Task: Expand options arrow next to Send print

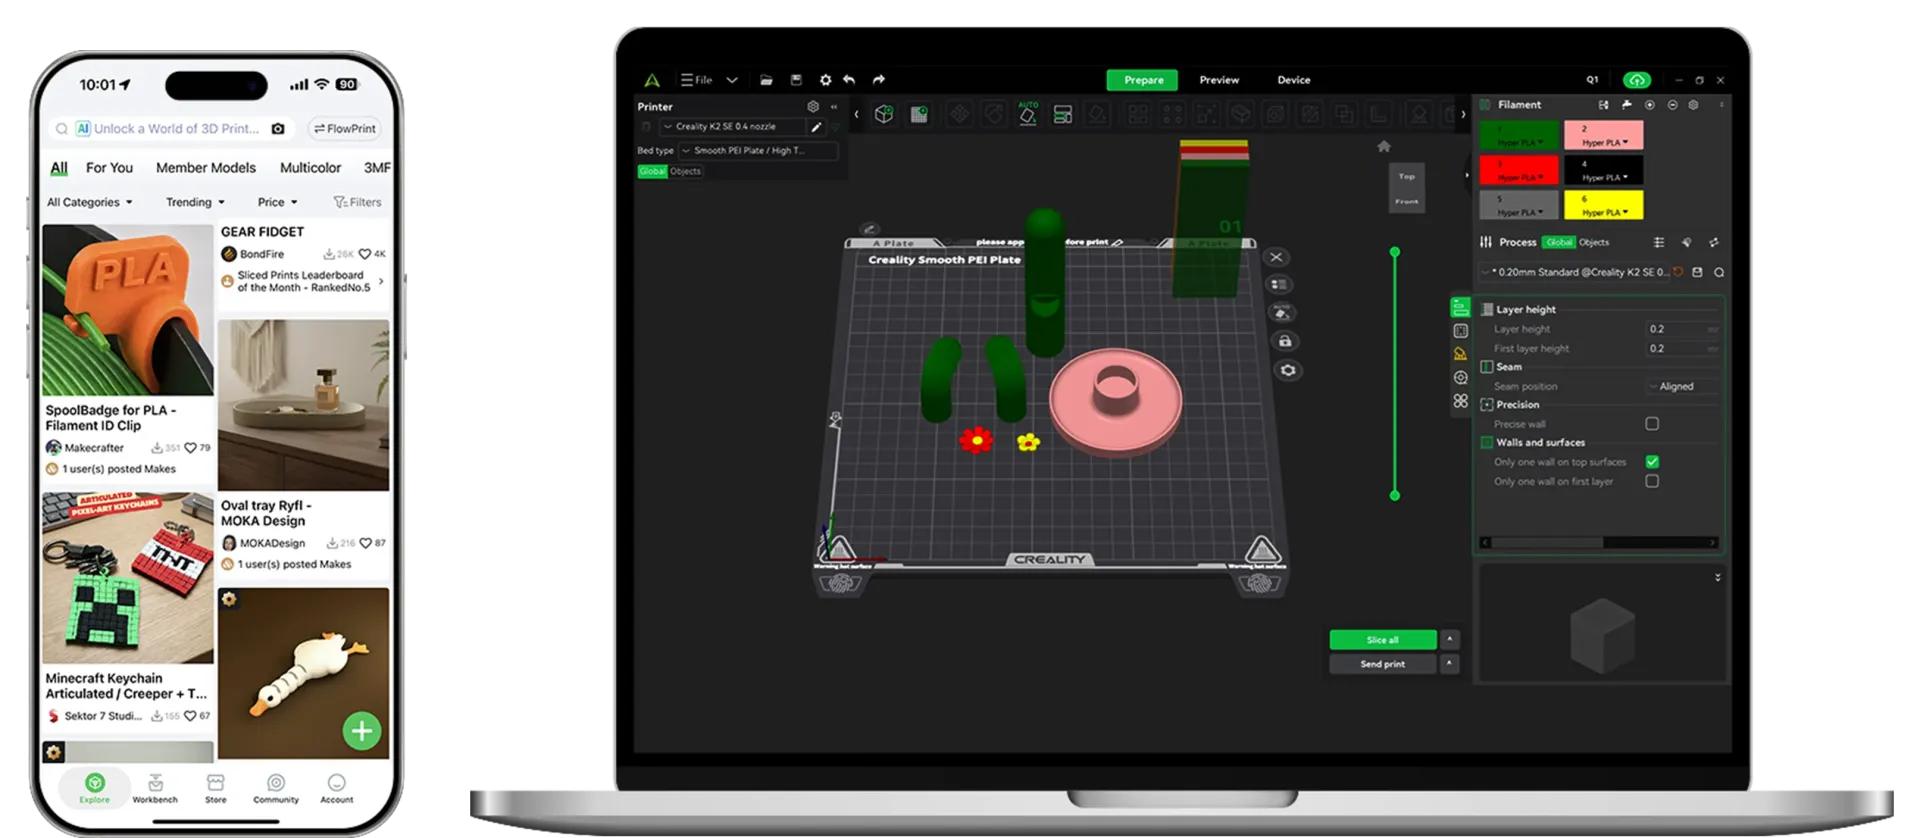Action: (x=1449, y=663)
